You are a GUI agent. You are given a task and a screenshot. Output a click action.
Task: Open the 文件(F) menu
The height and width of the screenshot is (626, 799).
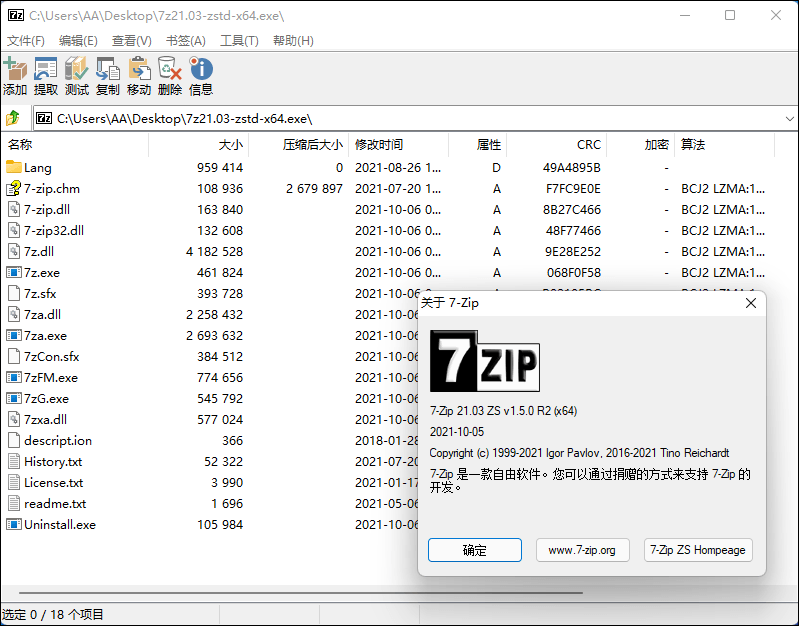click(26, 41)
